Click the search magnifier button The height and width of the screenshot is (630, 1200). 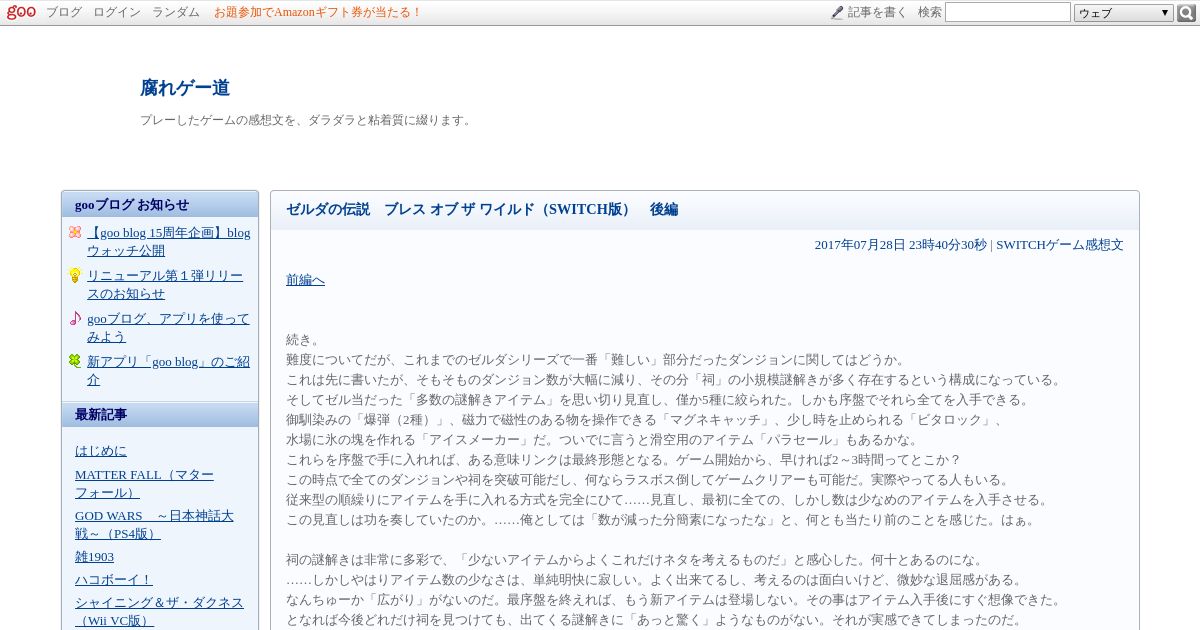click(x=1186, y=12)
